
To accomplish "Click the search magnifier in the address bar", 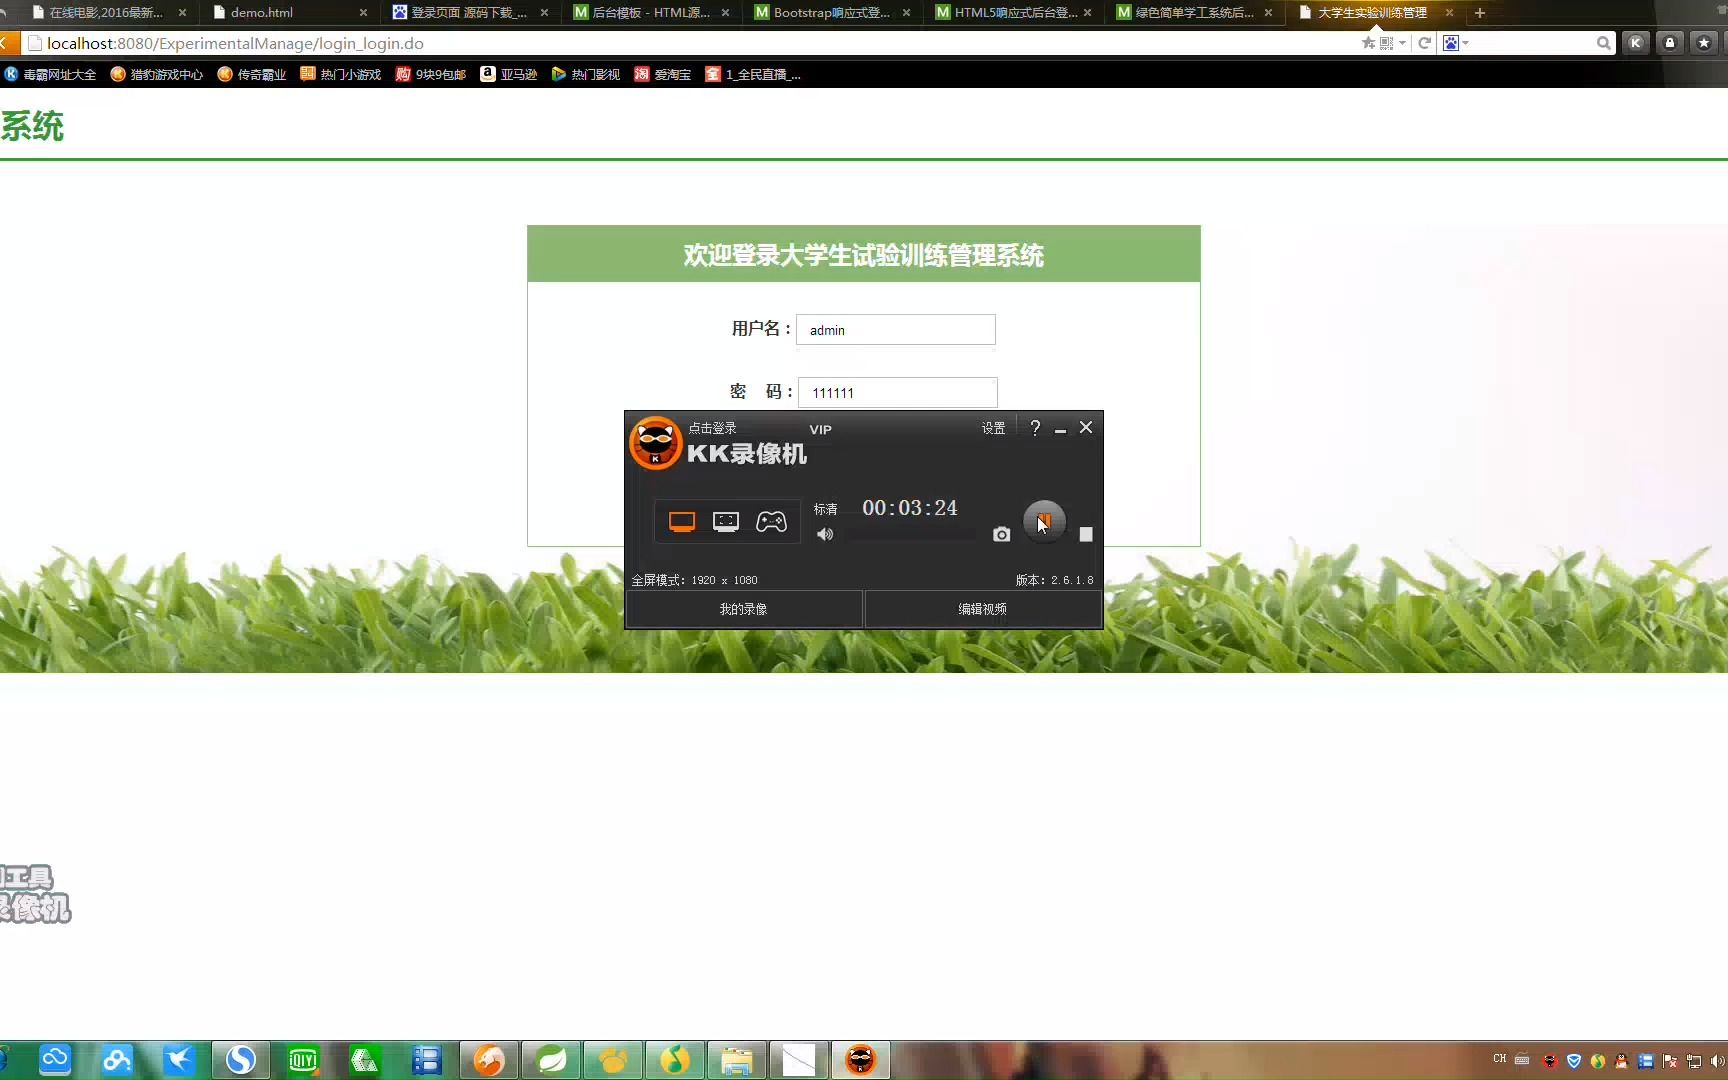I will pos(1603,43).
